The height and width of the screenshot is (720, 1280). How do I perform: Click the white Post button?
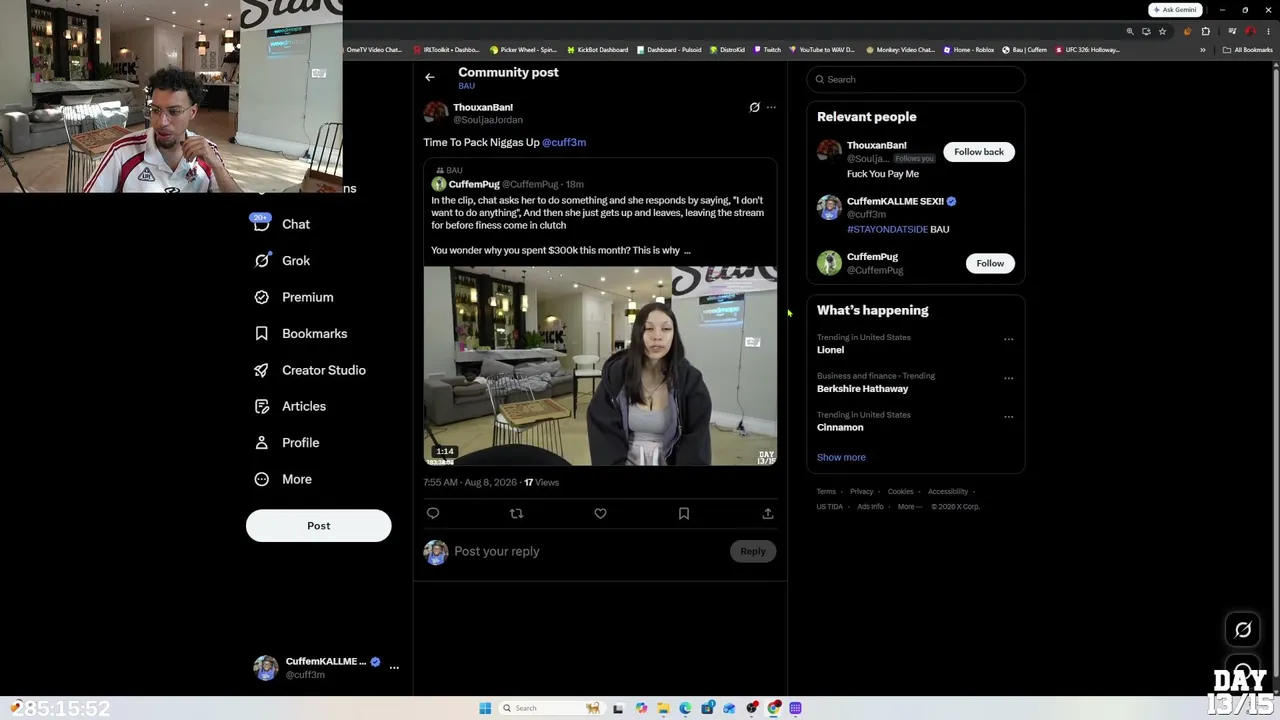319,526
